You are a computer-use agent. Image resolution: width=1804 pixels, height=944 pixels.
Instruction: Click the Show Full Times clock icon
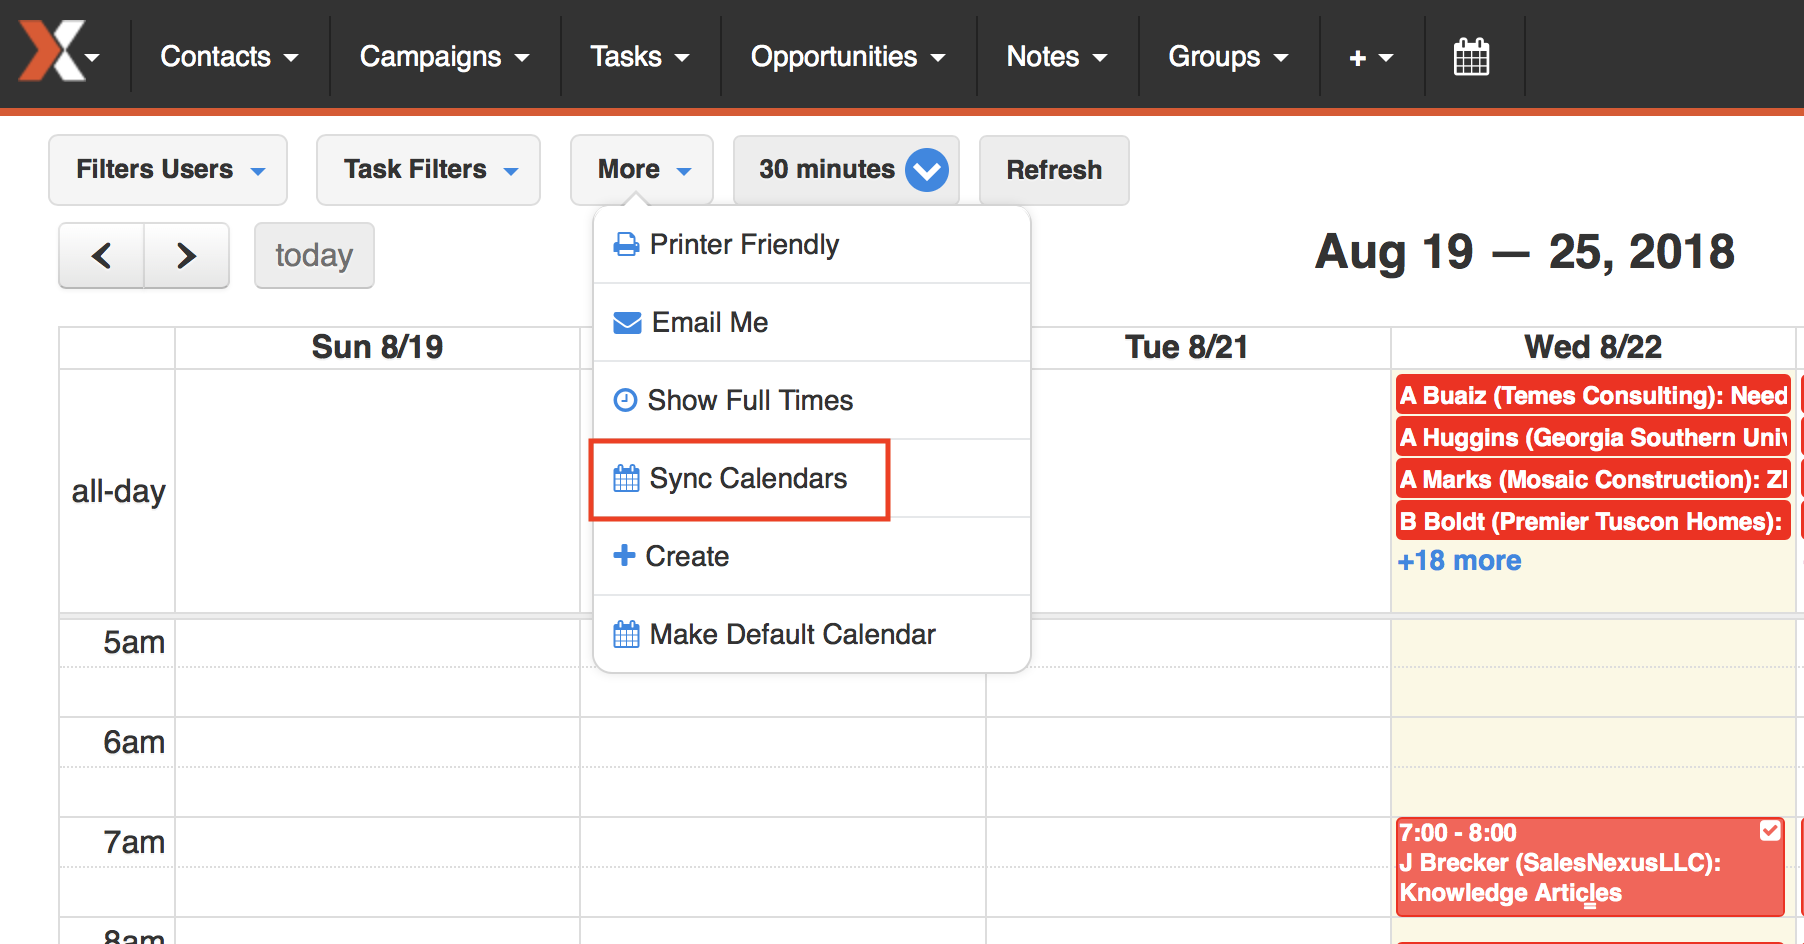coord(625,400)
